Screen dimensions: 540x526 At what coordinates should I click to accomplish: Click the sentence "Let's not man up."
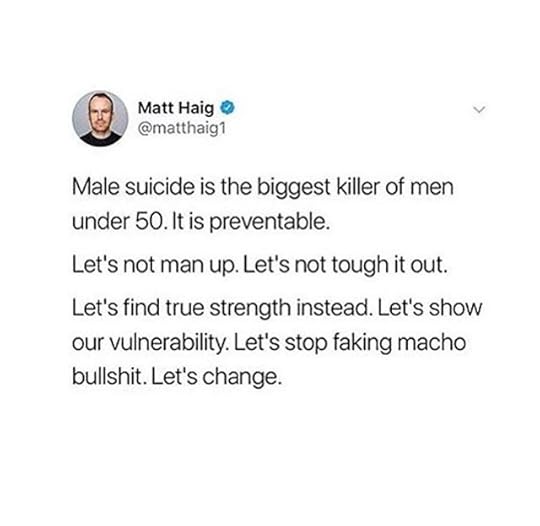click(155, 265)
